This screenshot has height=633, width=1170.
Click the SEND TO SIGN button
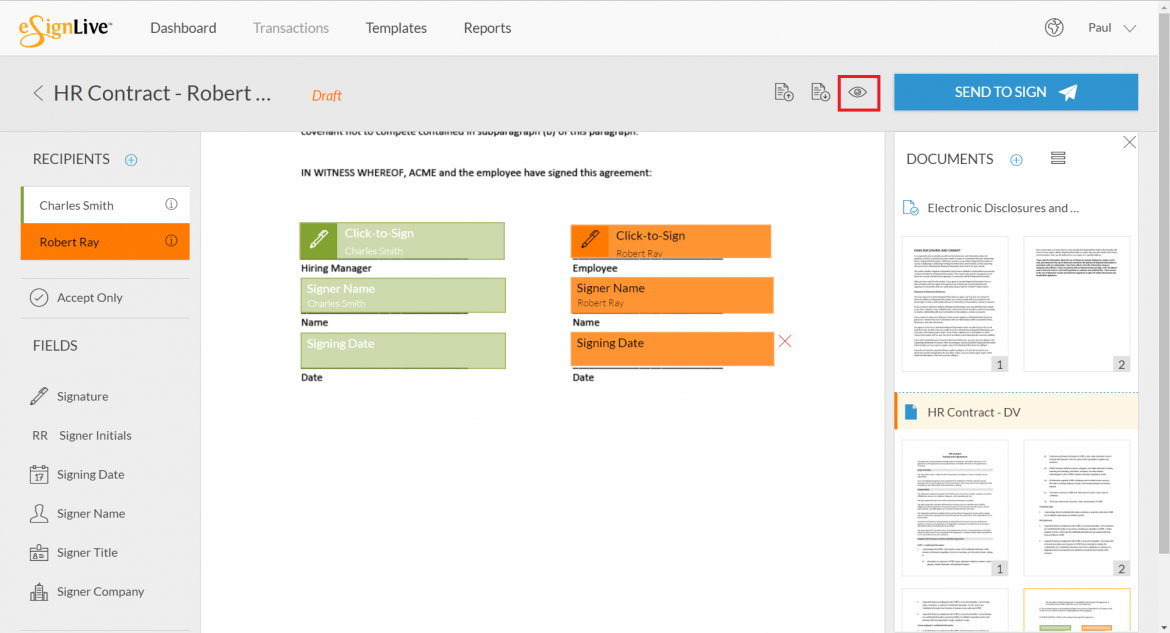pyautogui.click(x=1015, y=91)
